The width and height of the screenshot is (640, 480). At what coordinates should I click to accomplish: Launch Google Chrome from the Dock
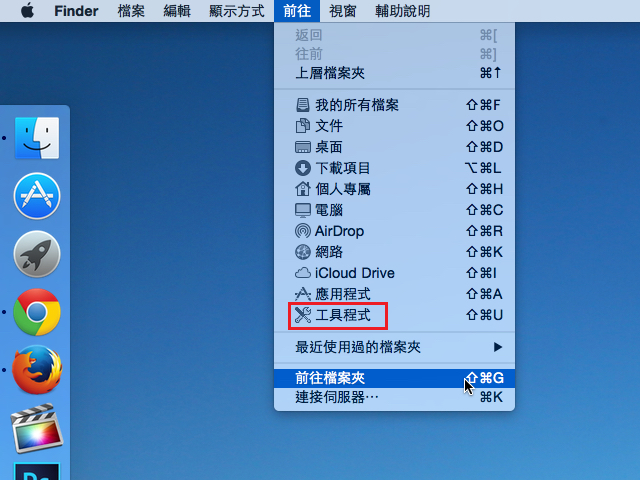coord(37,312)
